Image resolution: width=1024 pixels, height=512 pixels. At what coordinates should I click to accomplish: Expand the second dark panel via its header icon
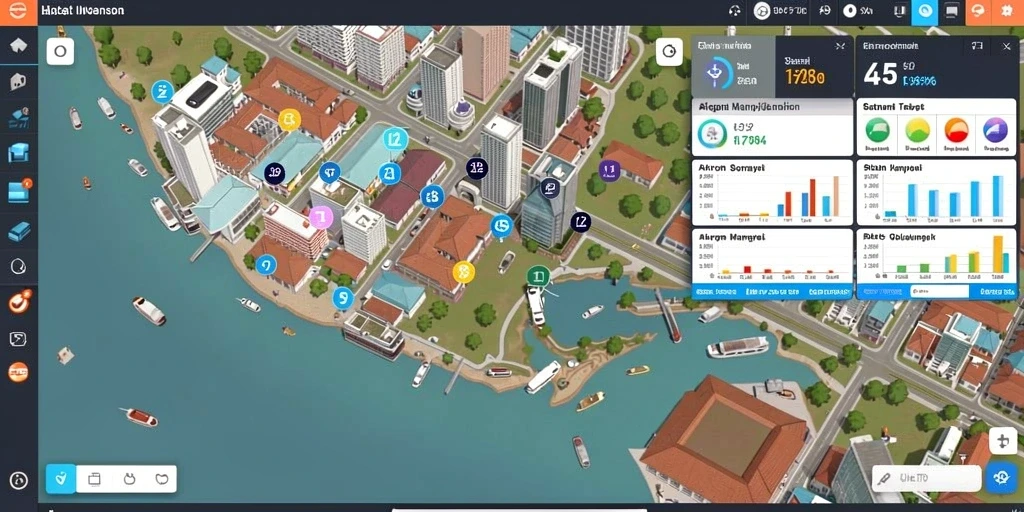coord(976,46)
